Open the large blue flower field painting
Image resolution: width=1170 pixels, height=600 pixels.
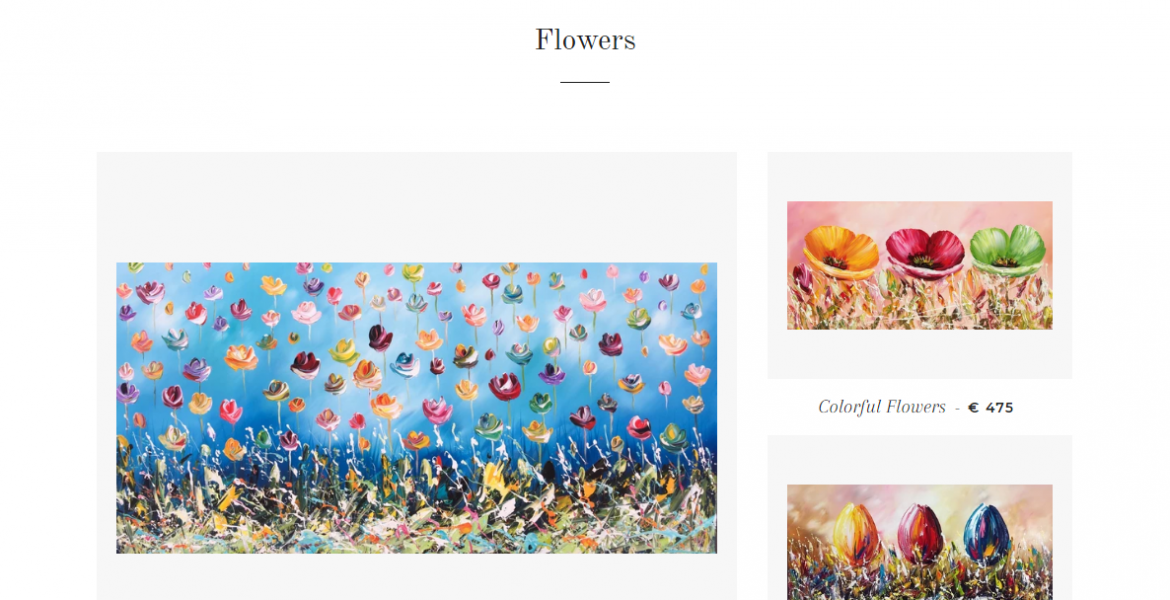[416, 407]
